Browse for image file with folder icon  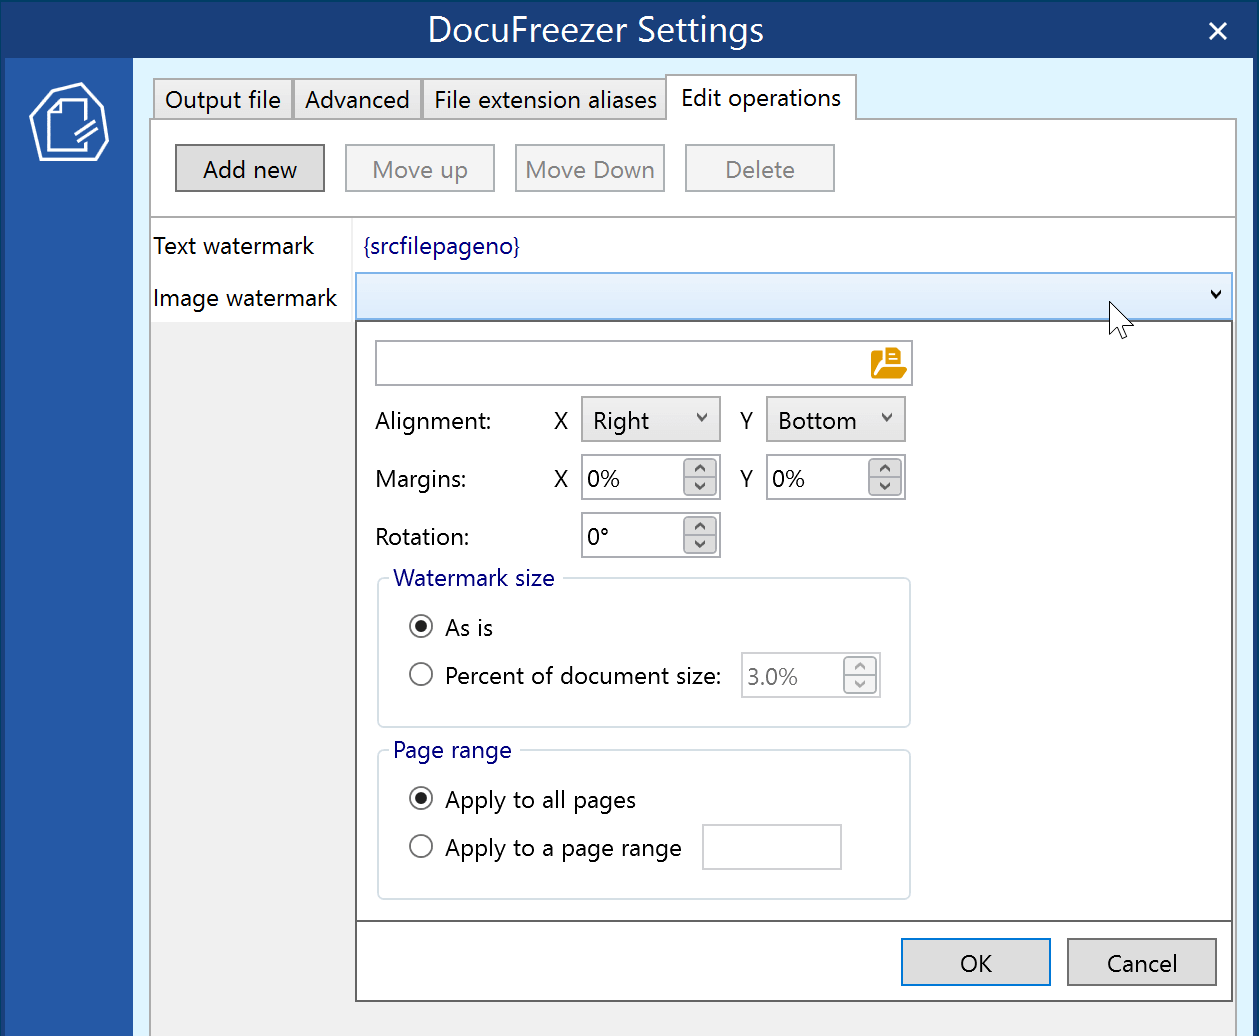[888, 363]
